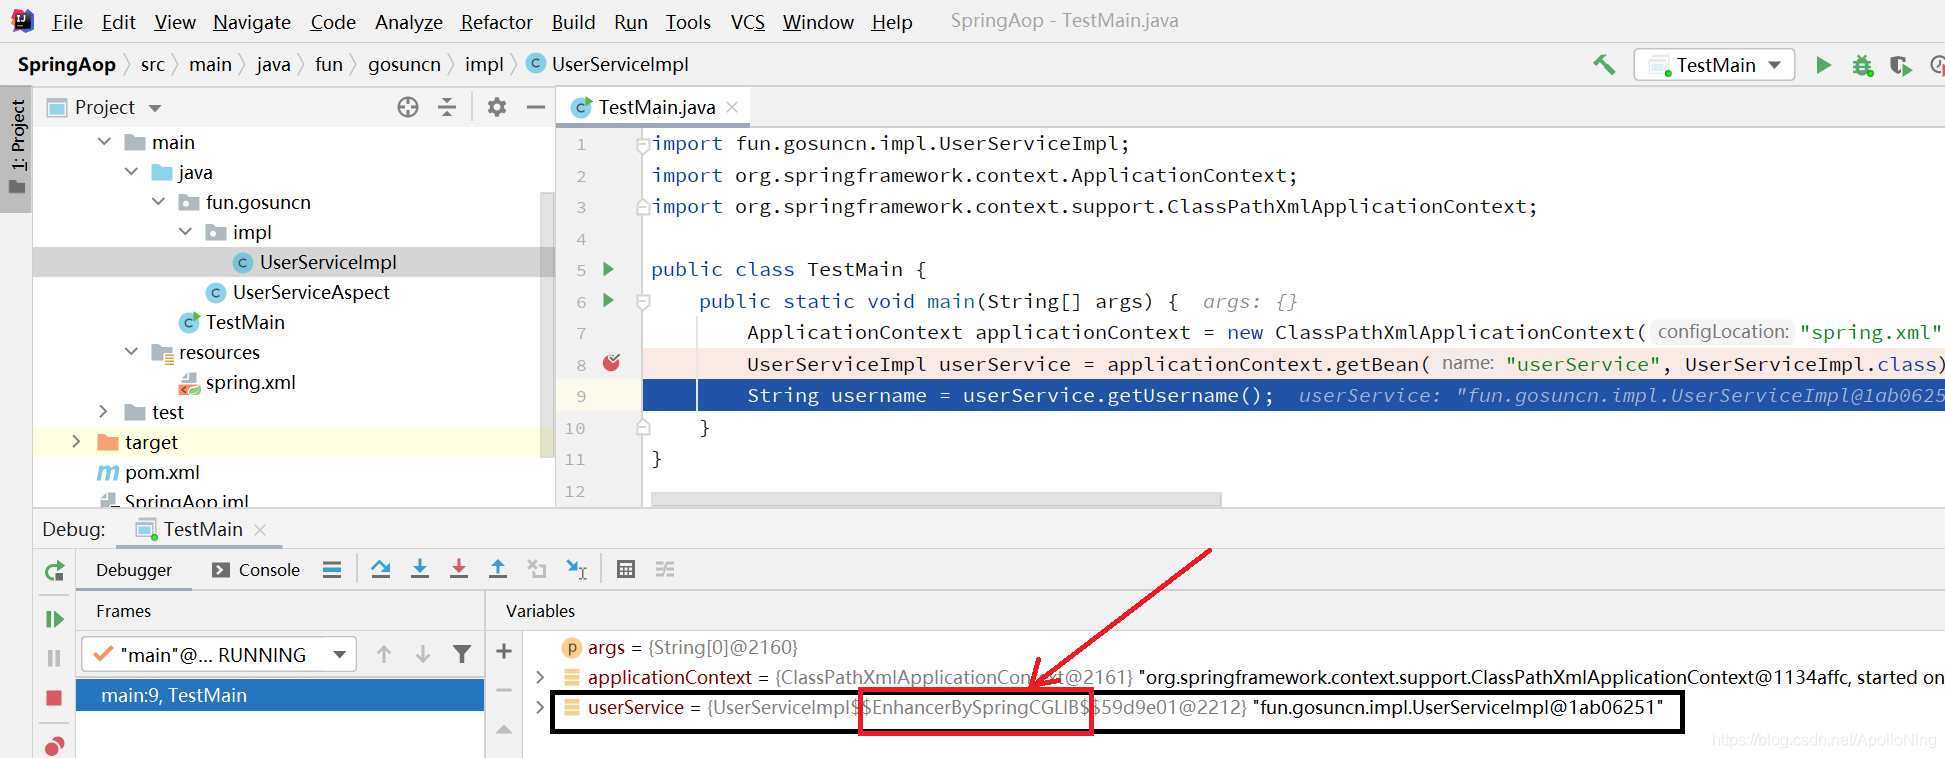Image resolution: width=1945 pixels, height=758 pixels.
Task: Switch to the Console tab
Action: tap(256, 570)
